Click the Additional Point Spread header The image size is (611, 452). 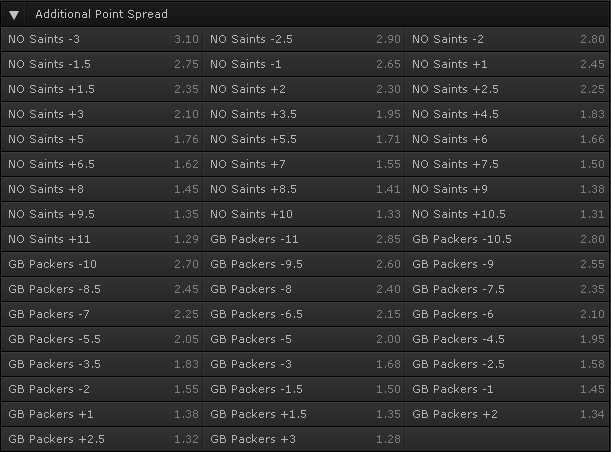point(306,14)
